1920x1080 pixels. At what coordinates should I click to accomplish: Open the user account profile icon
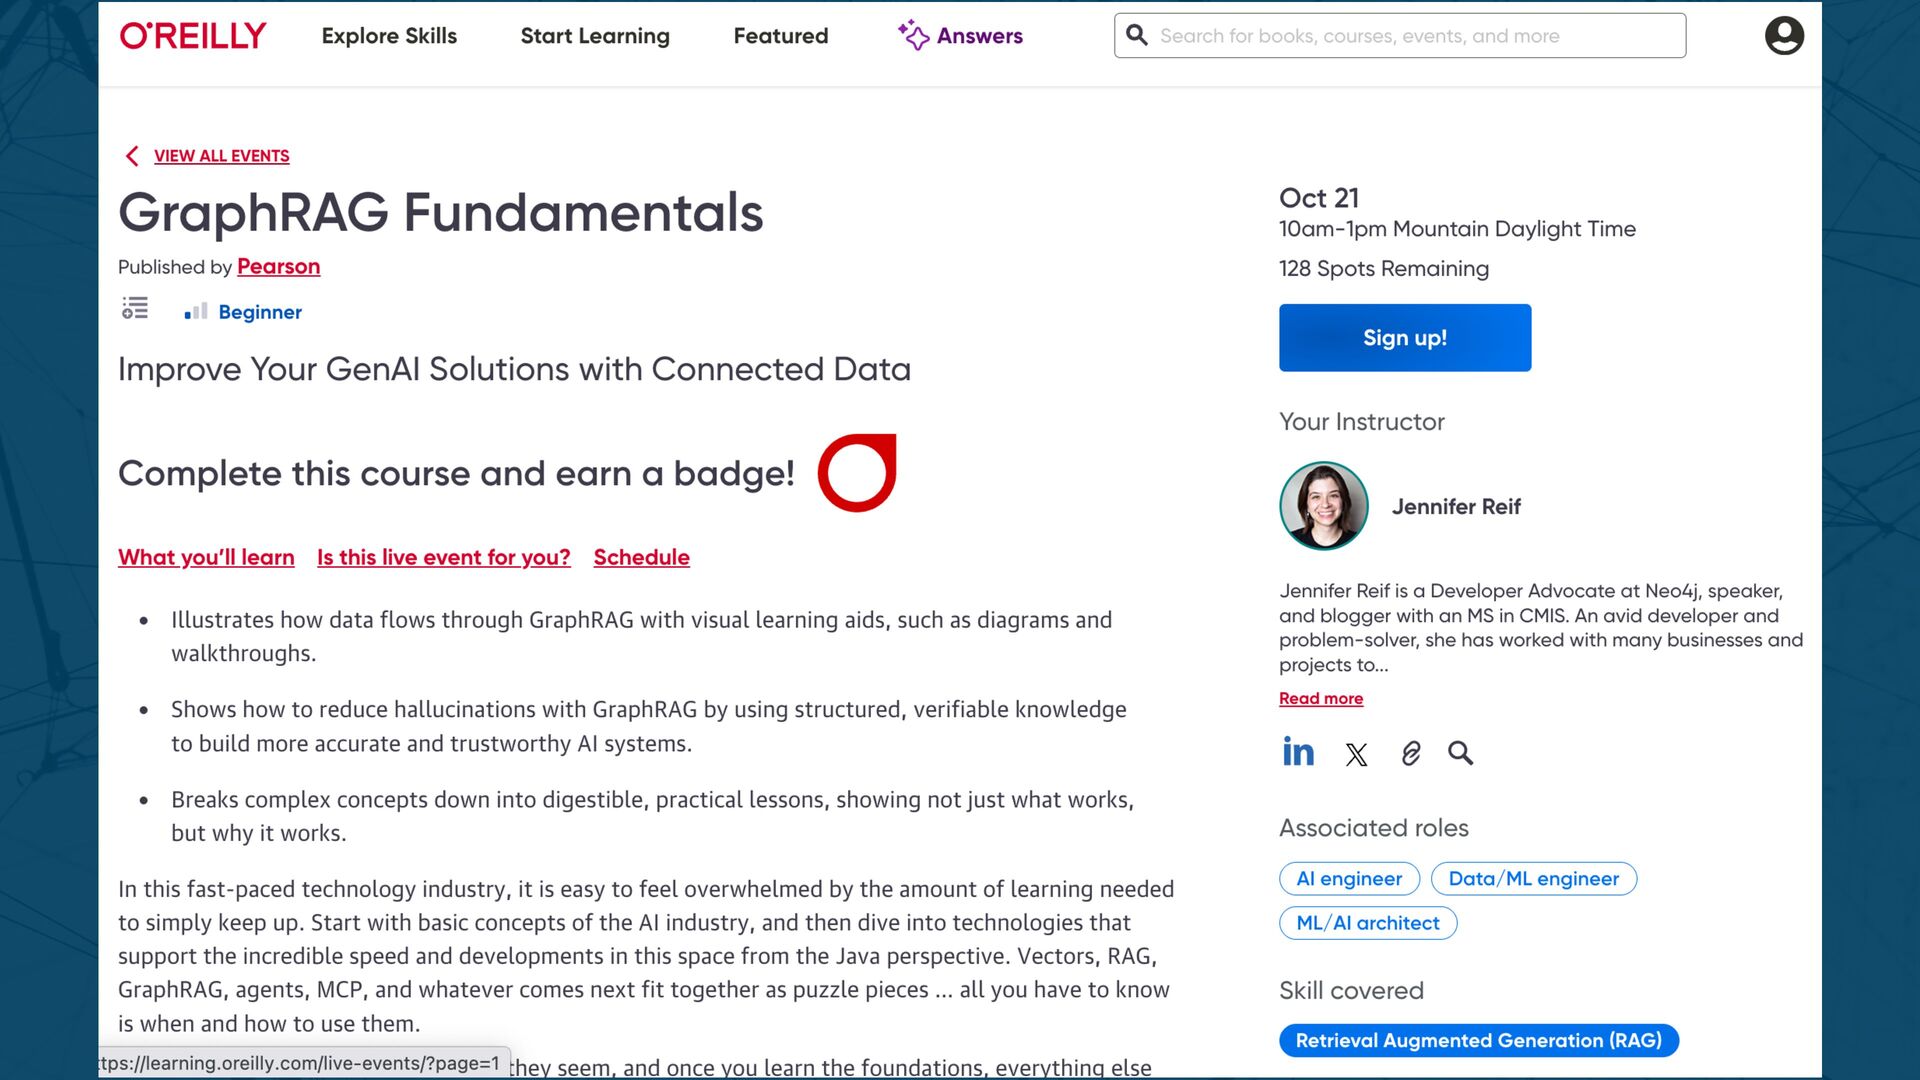pos(1784,36)
